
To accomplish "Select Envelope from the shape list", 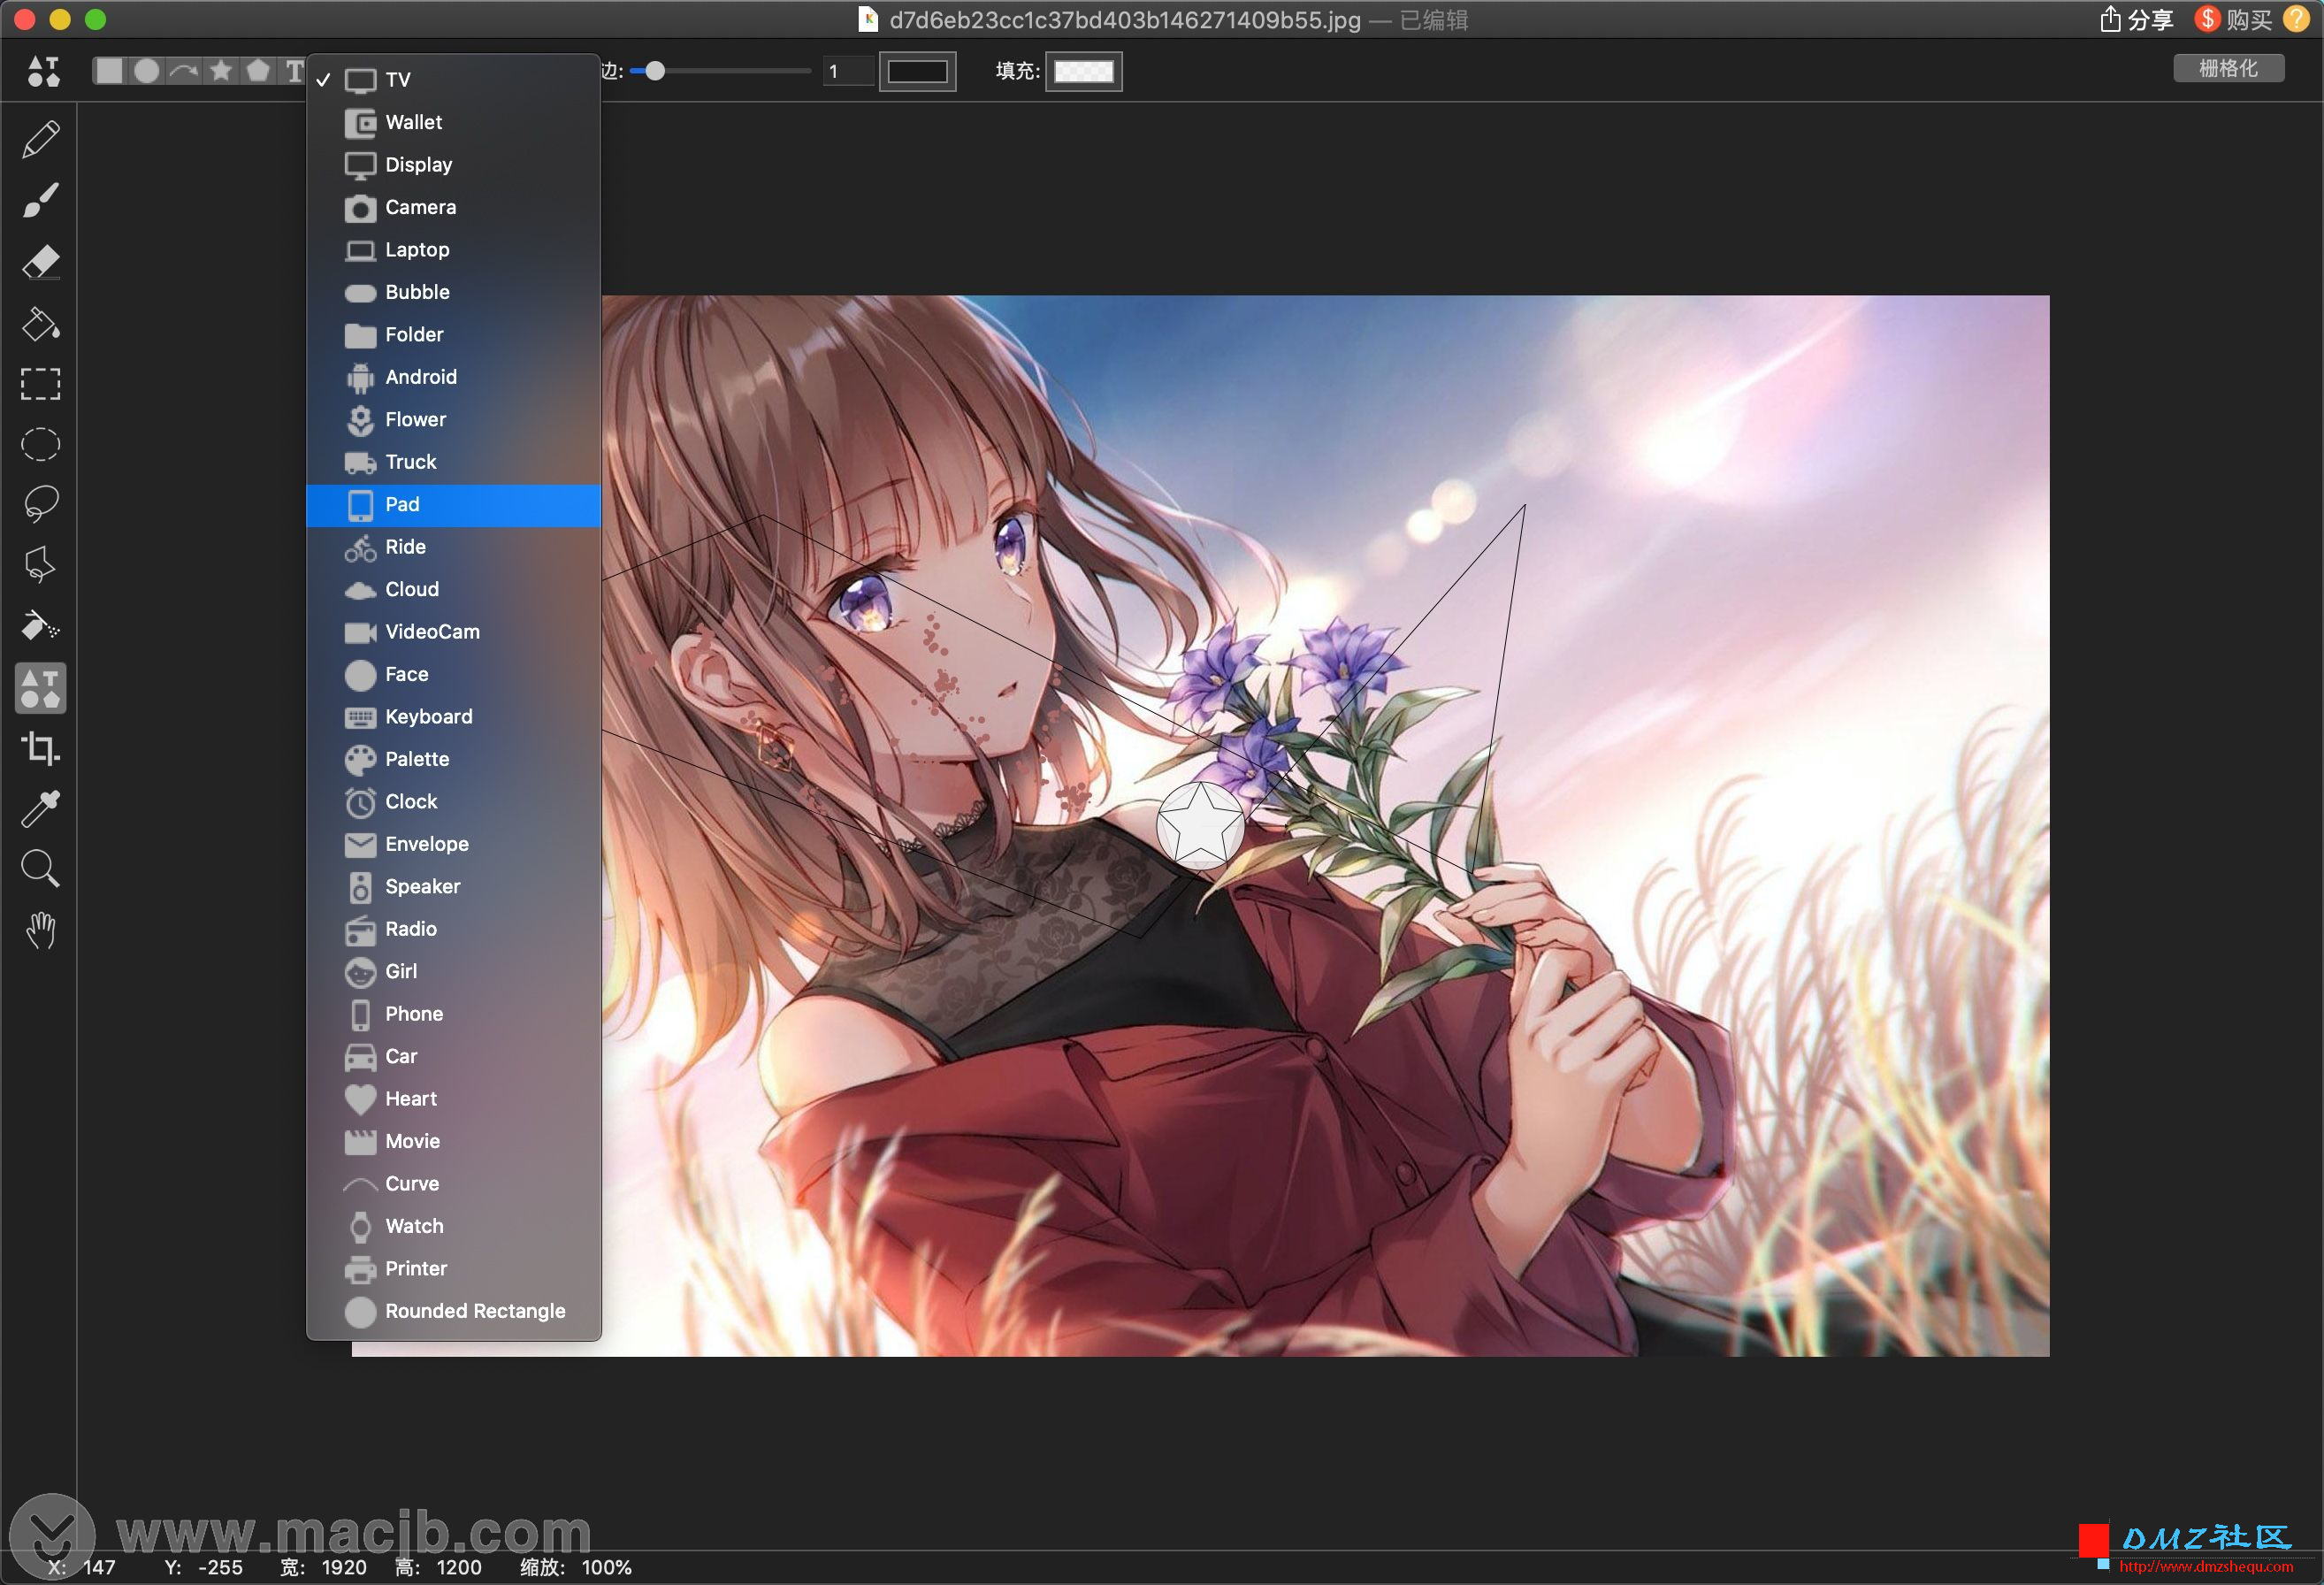I will coord(453,845).
